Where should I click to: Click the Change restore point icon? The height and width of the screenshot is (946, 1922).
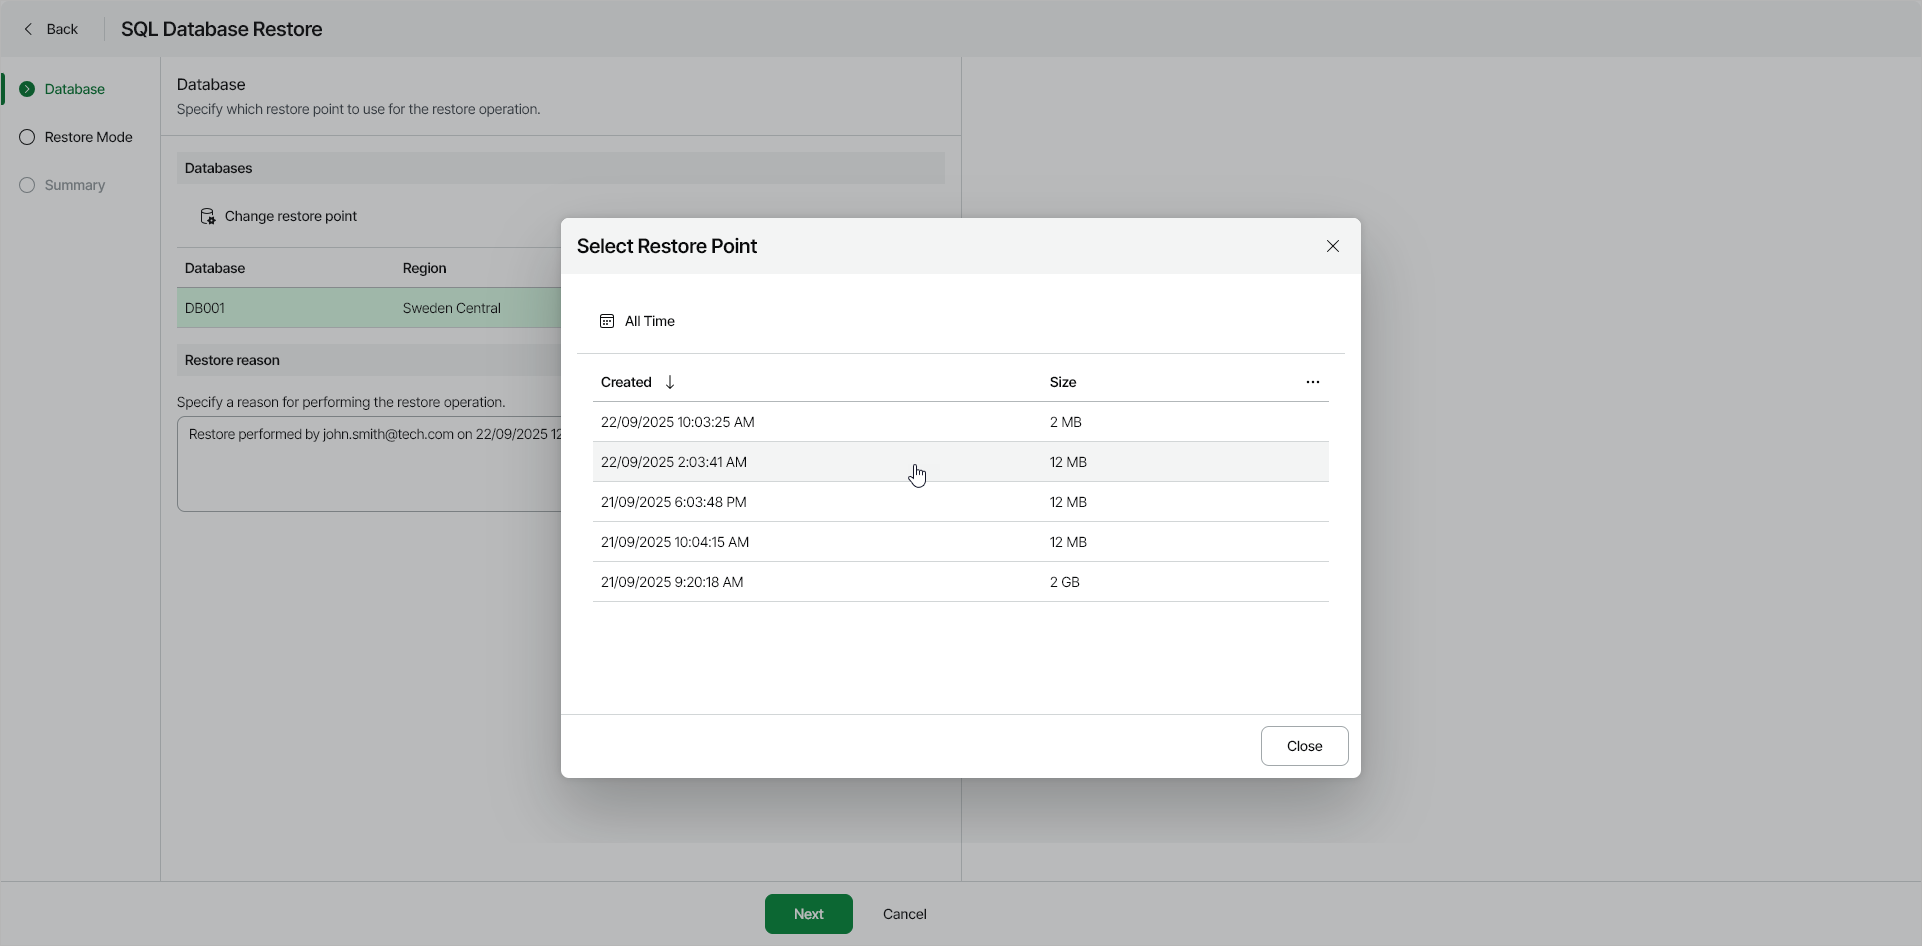pos(207,216)
